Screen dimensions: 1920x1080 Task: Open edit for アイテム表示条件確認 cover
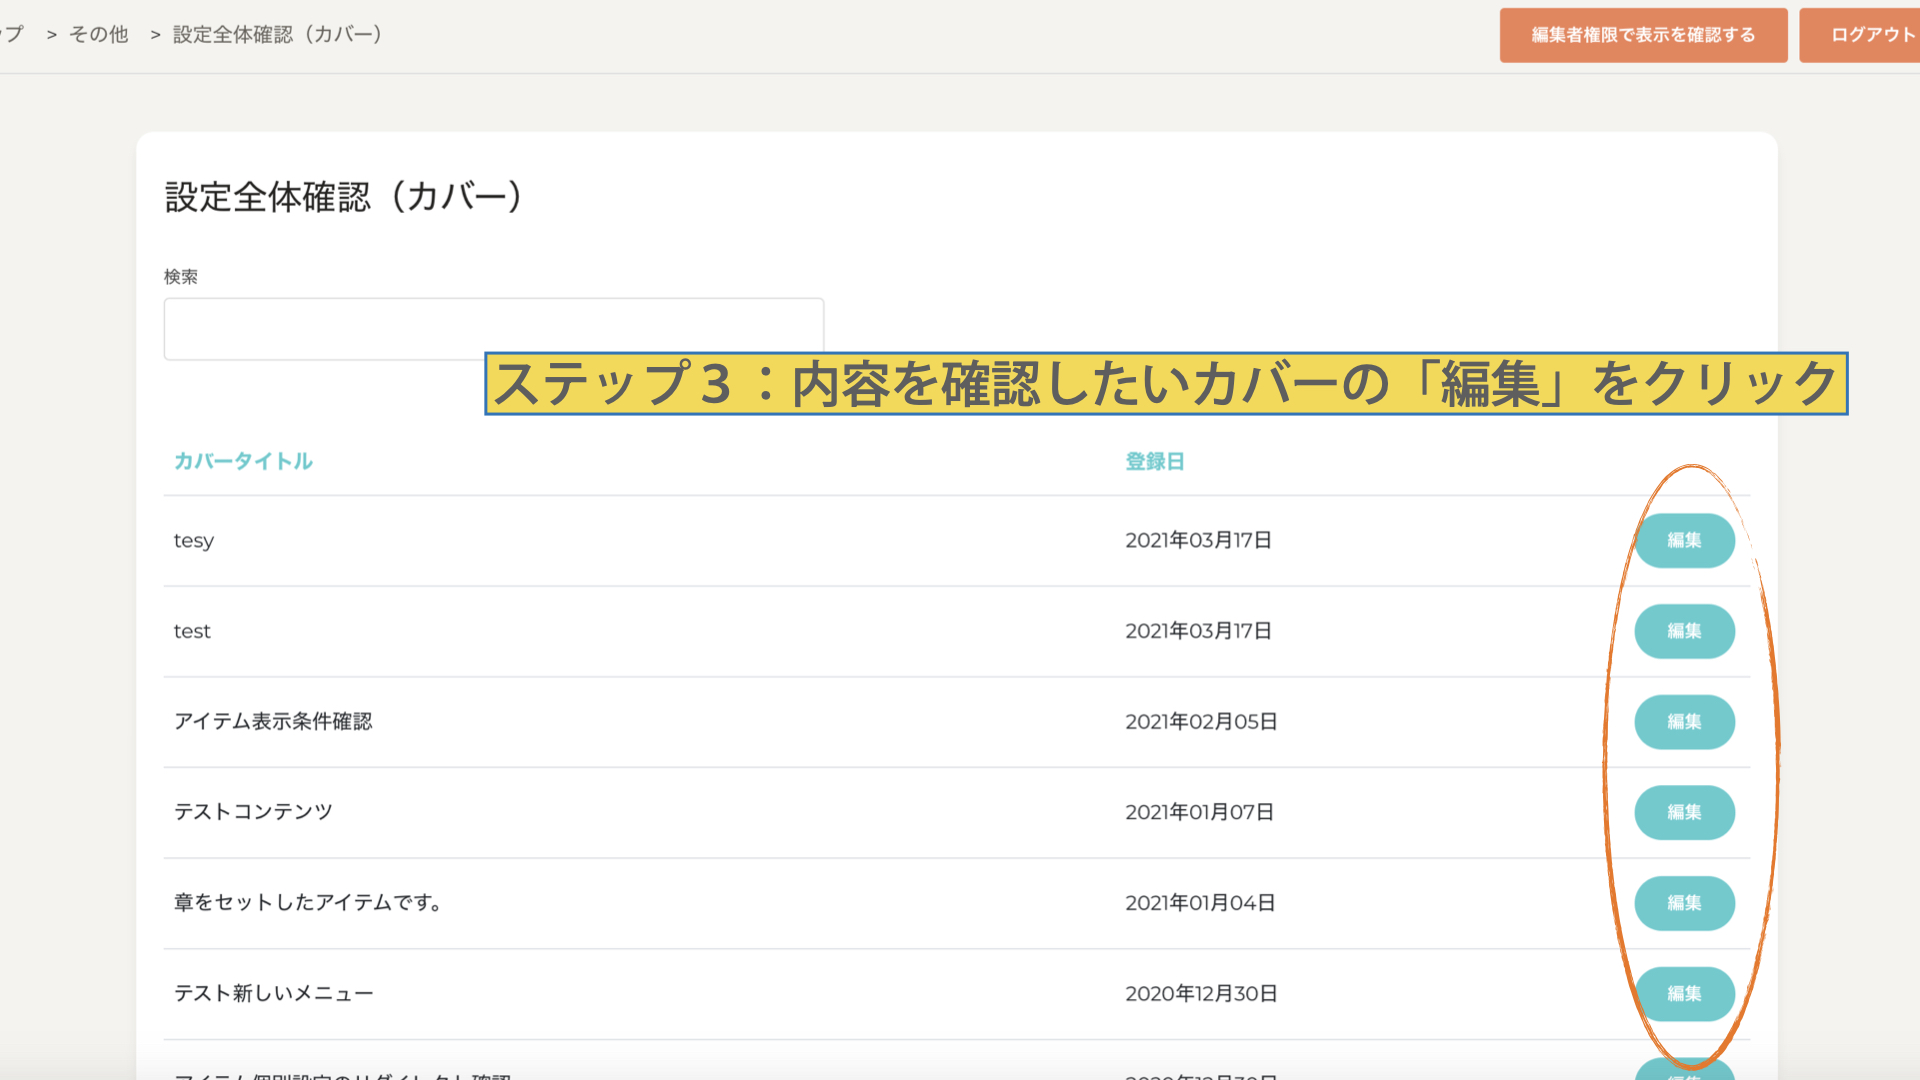click(1684, 722)
